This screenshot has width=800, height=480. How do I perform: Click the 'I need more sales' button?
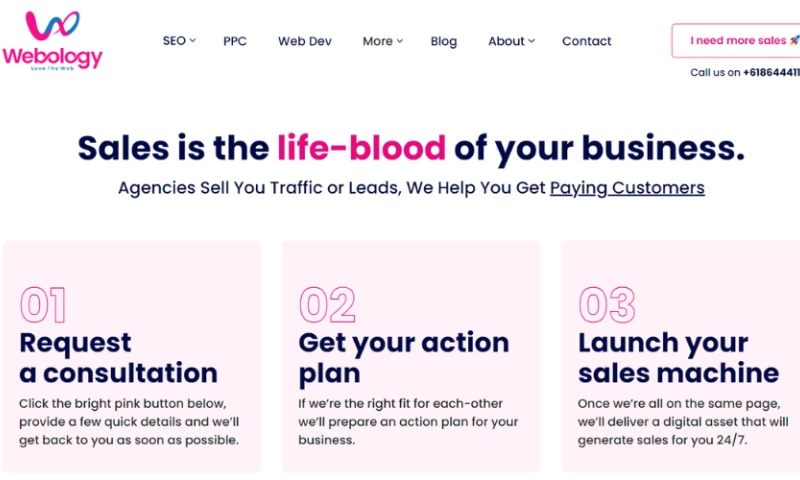738,41
